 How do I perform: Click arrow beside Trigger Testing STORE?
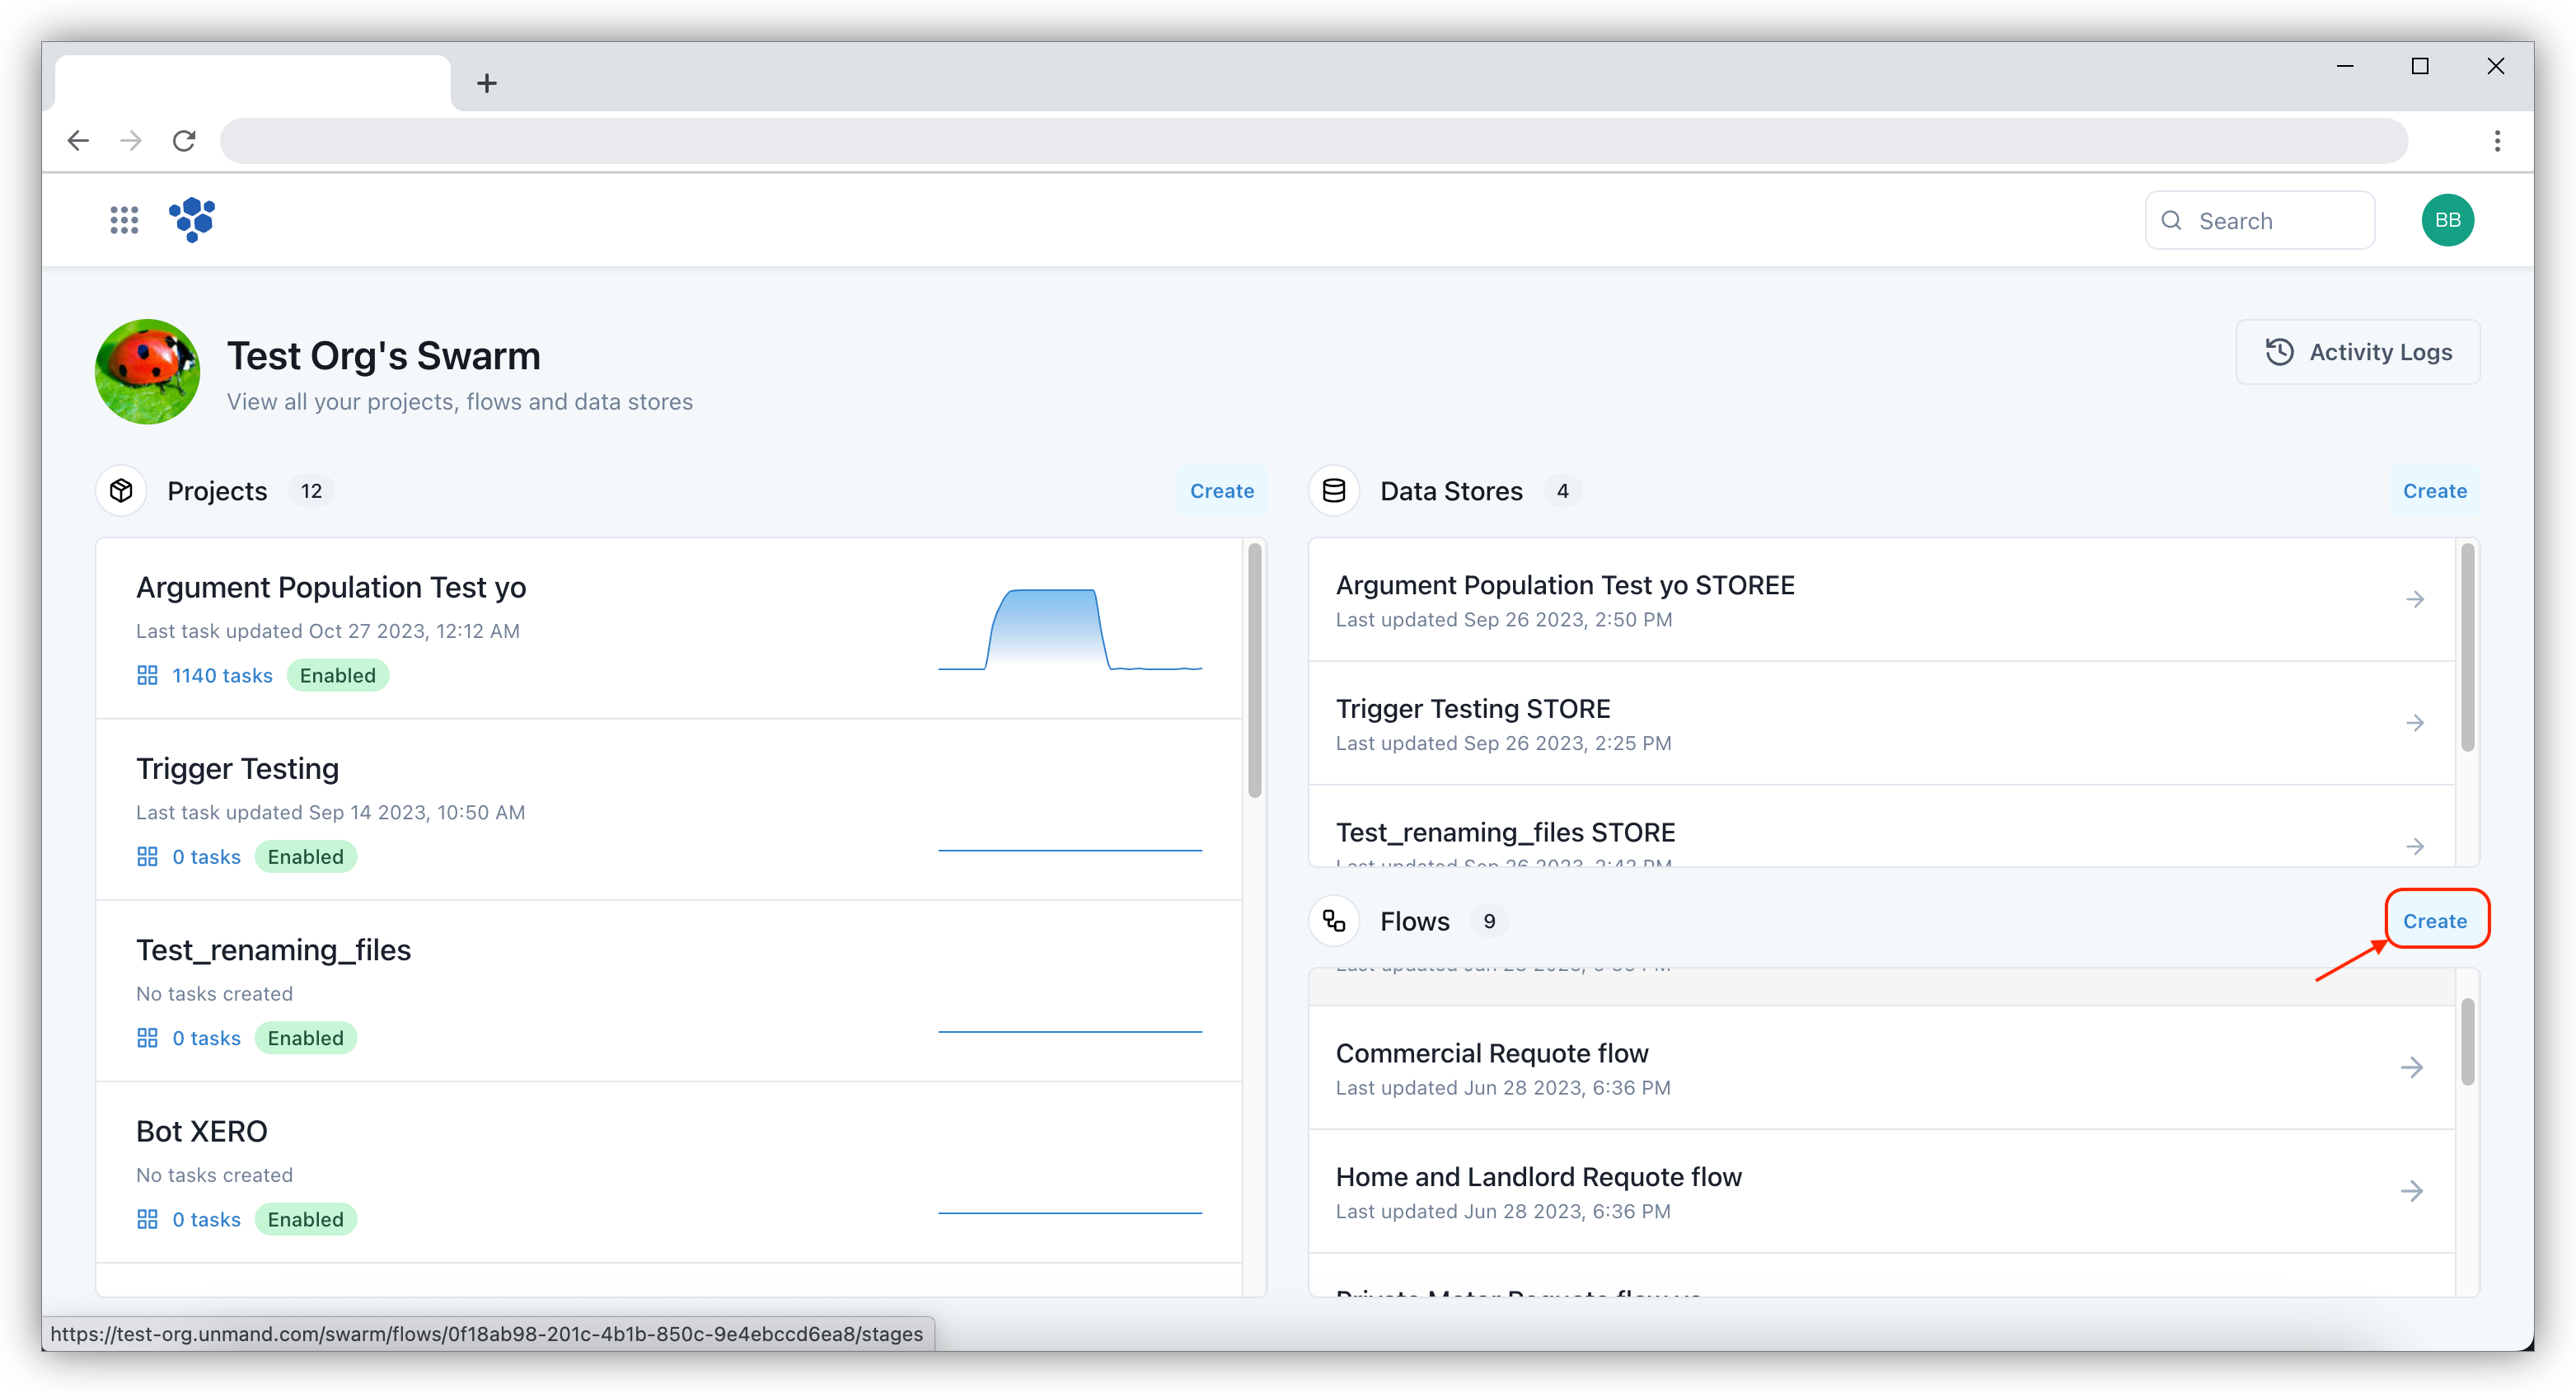tap(2414, 723)
